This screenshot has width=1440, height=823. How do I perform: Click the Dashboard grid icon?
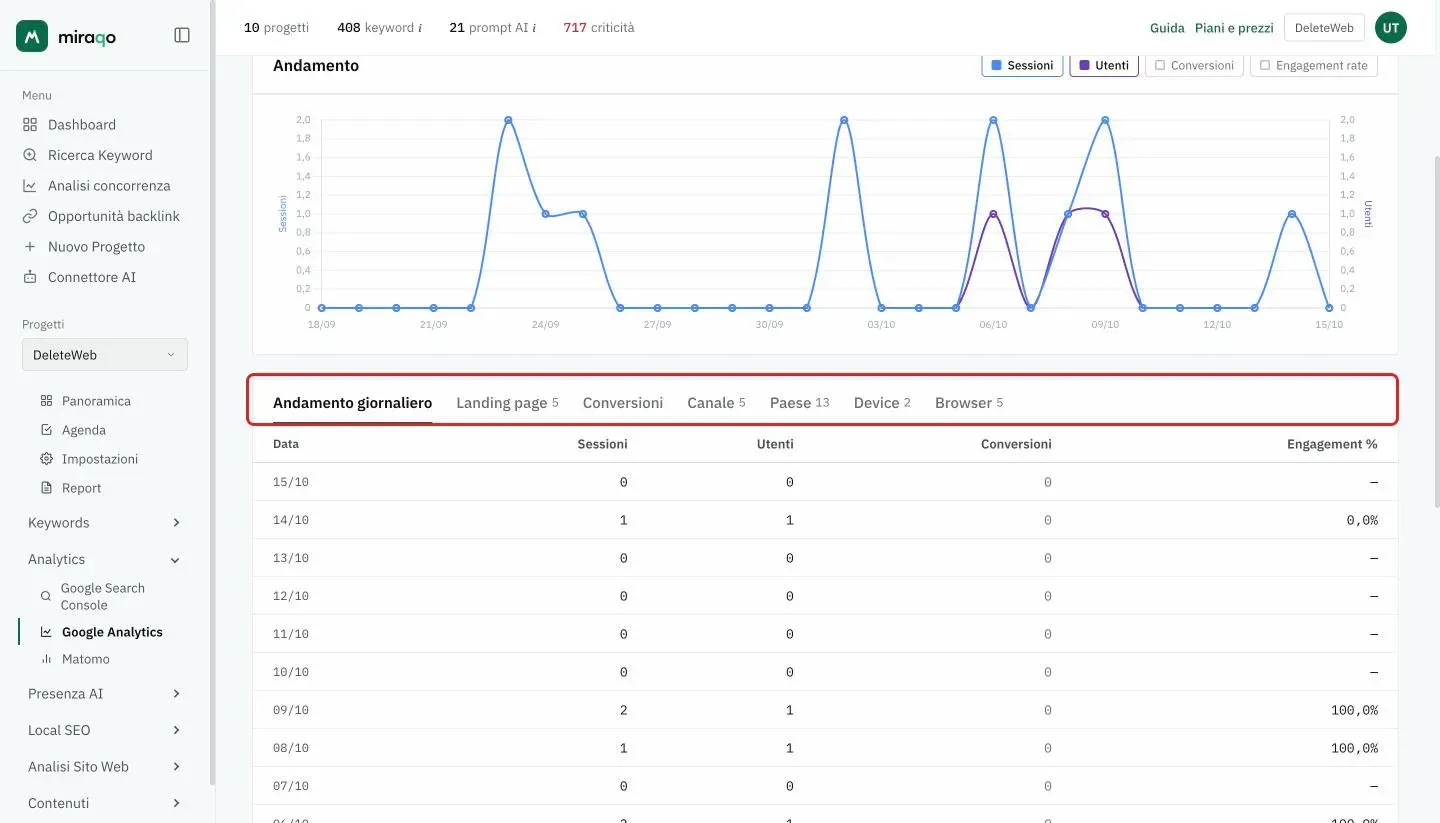pos(30,125)
